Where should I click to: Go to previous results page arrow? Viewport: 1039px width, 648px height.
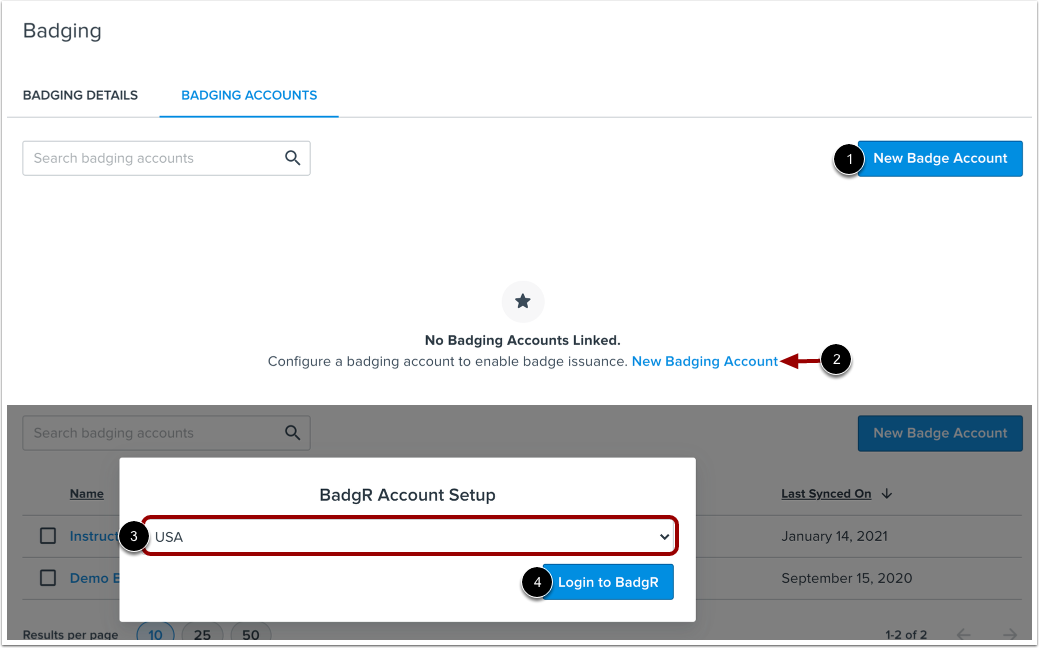coord(963,634)
